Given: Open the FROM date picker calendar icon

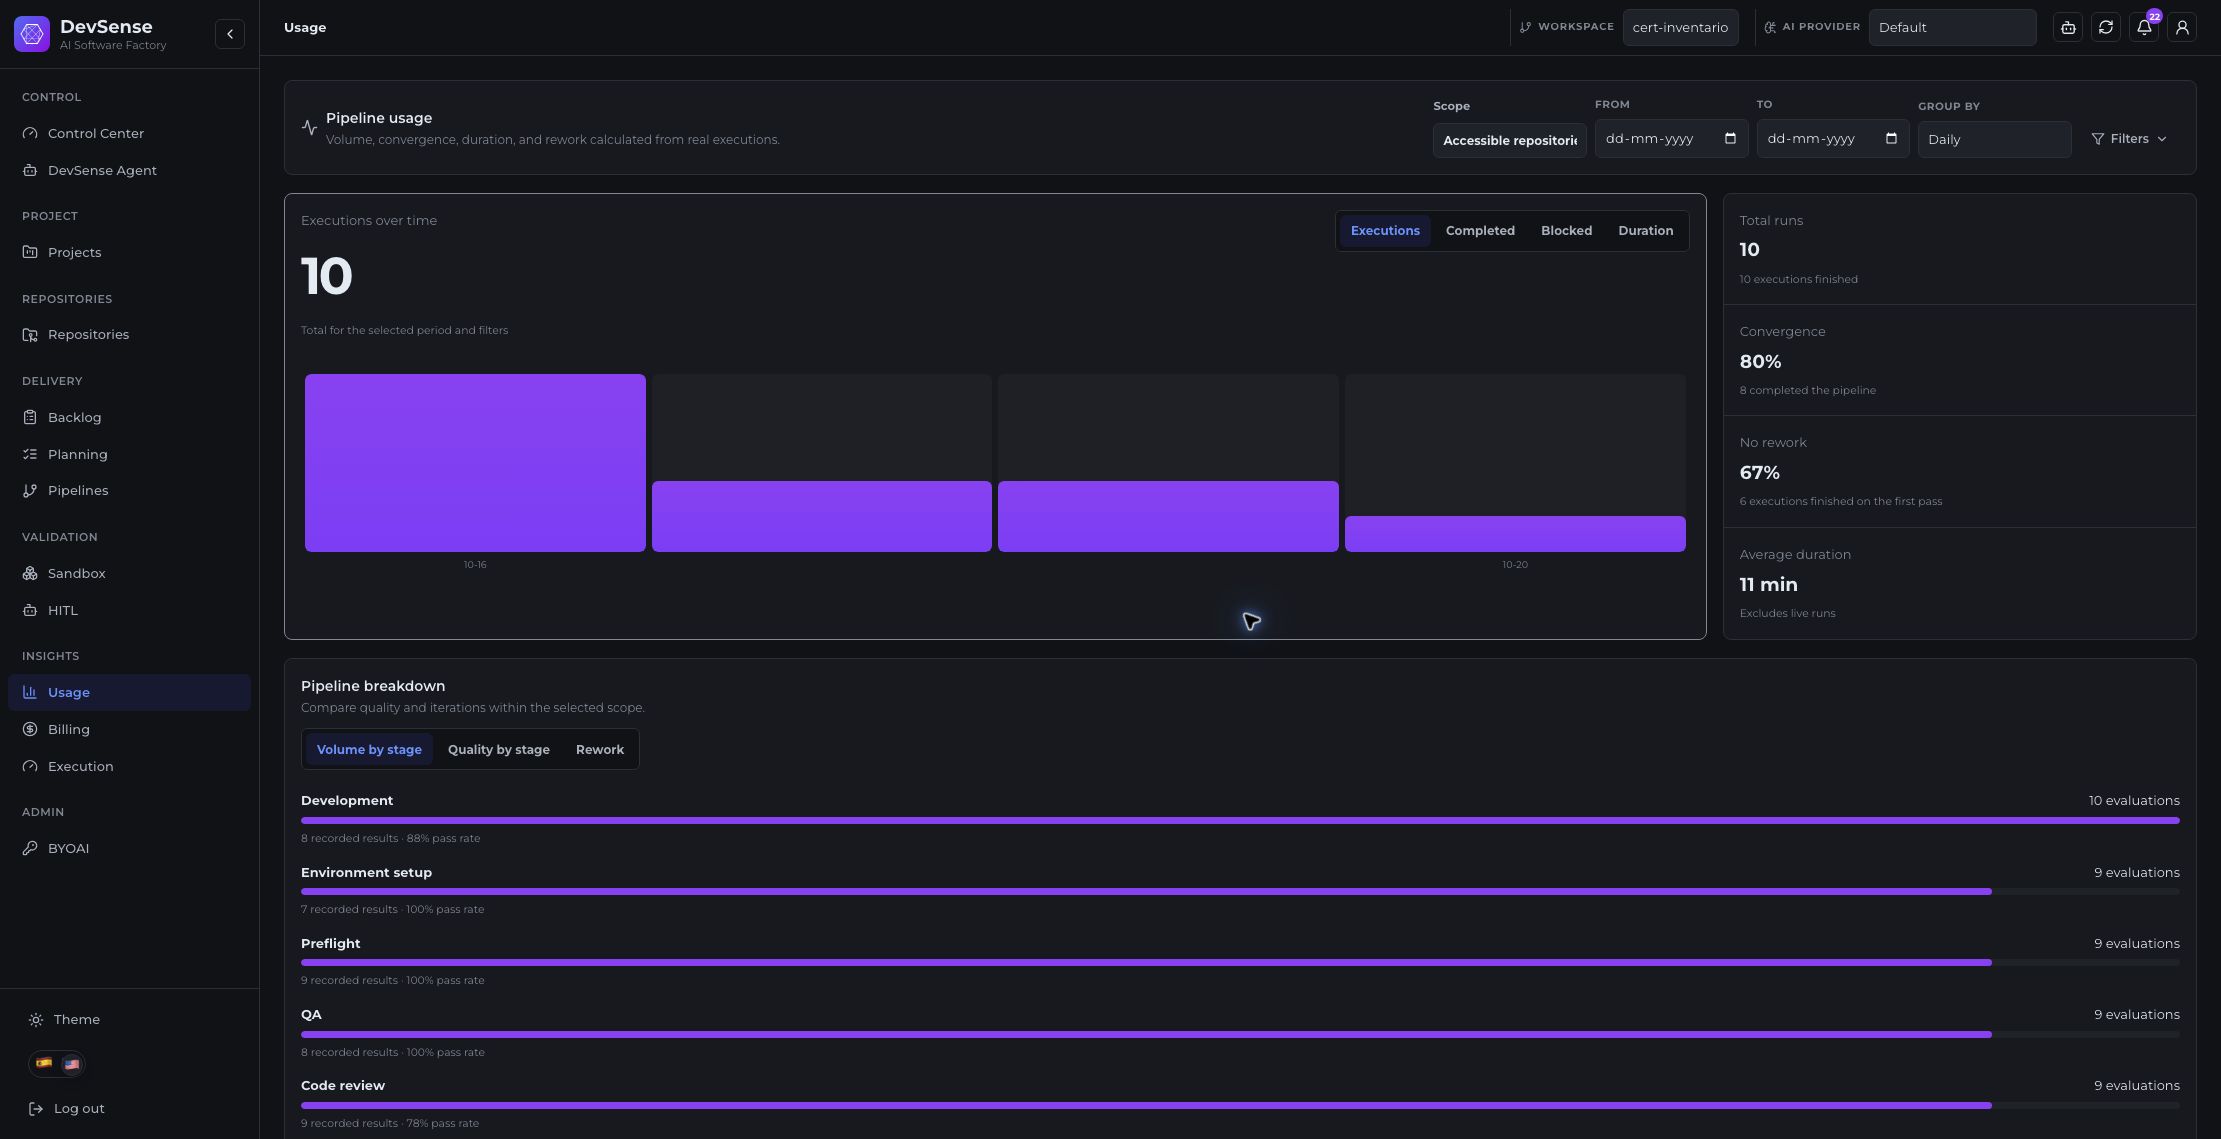Looking at the screenshot, I should coord(1730,138).
